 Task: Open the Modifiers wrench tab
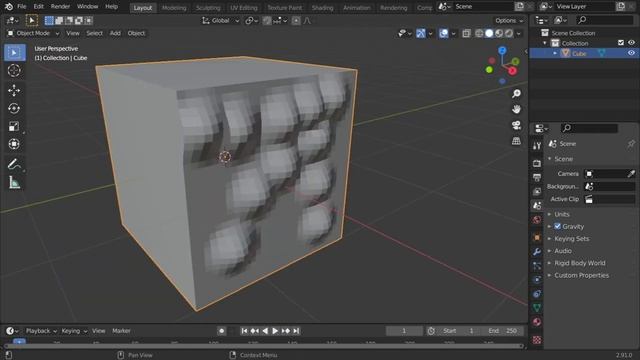(537, 252)
